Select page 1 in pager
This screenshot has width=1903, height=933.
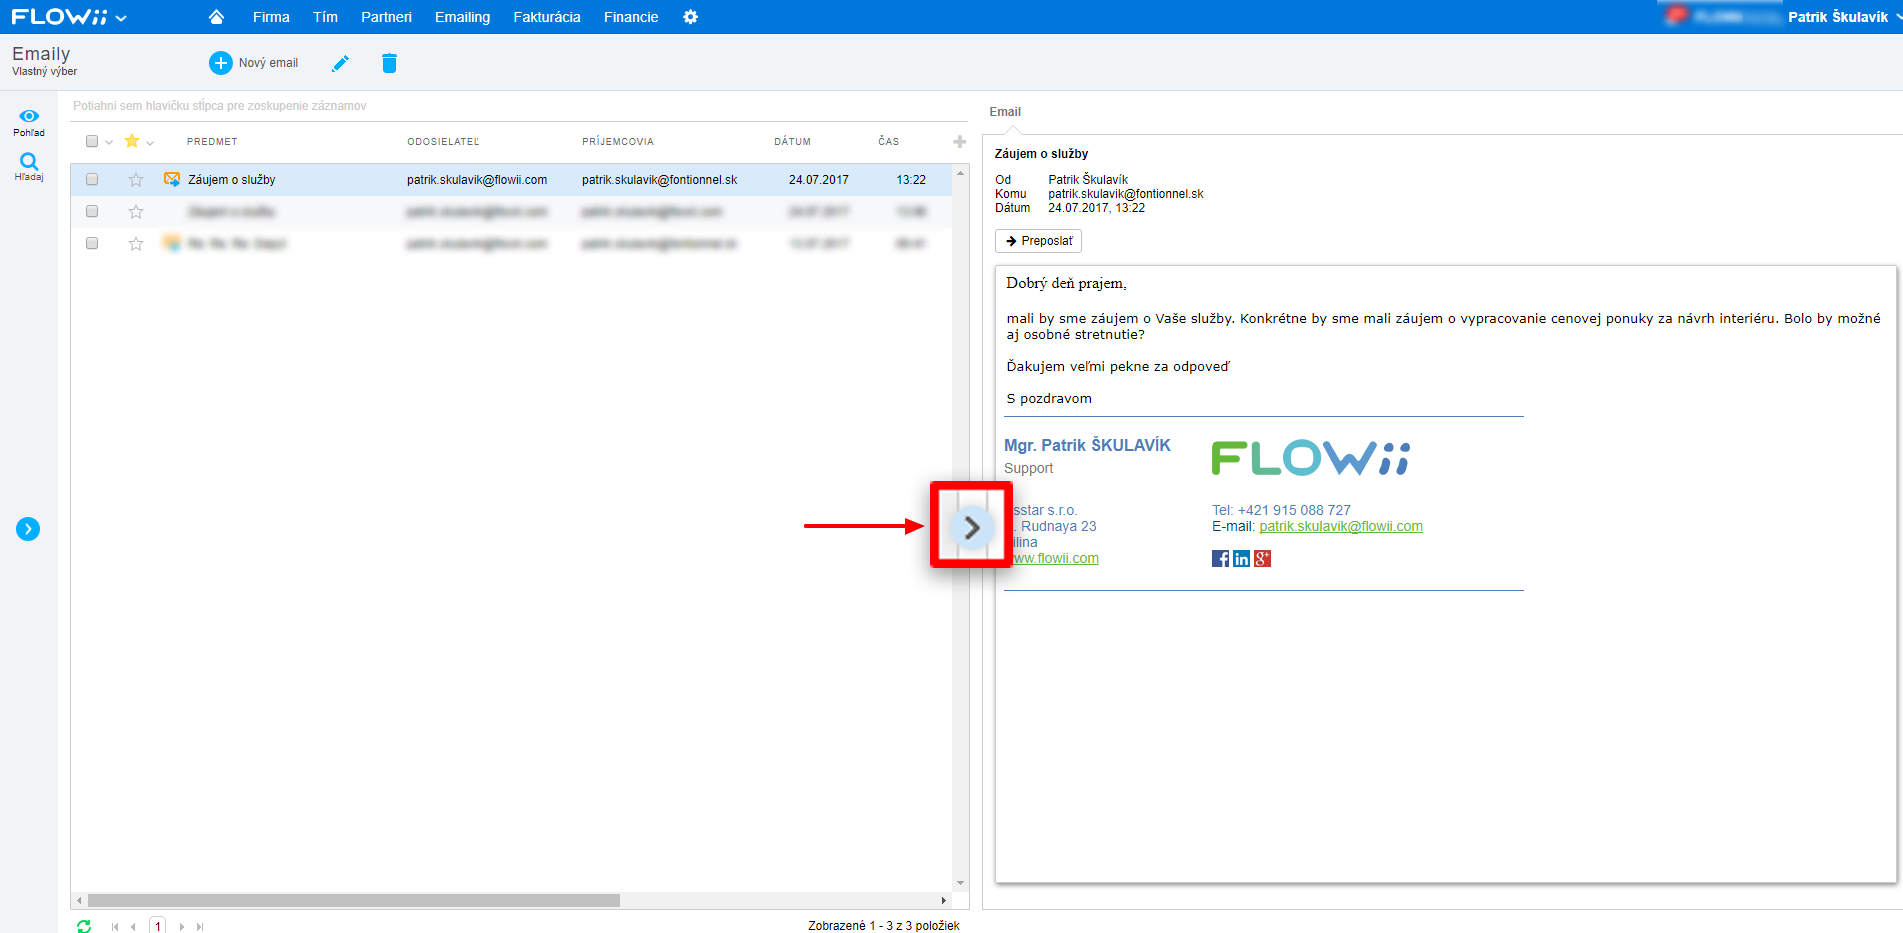(x=157, y=926)
